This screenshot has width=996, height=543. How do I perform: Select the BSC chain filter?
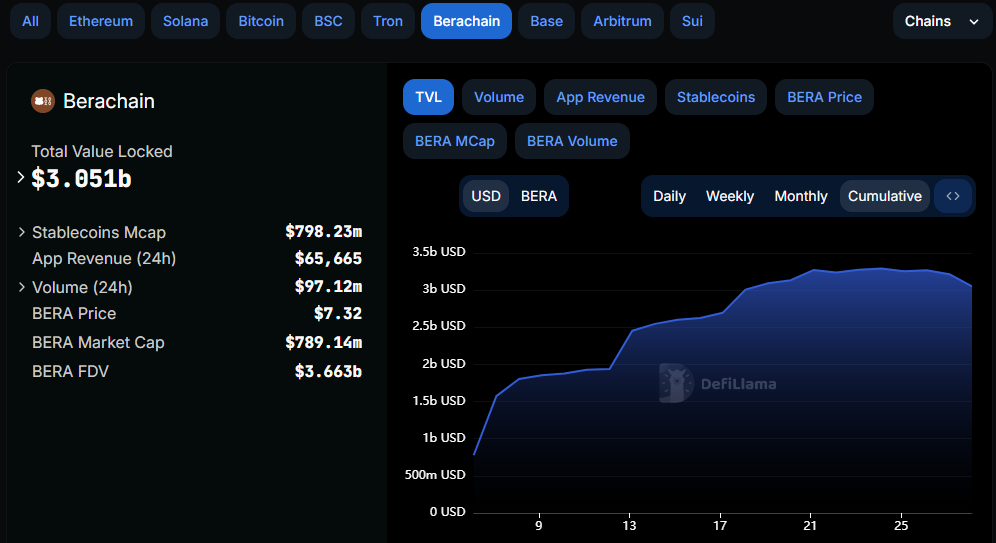coord(328,21)
